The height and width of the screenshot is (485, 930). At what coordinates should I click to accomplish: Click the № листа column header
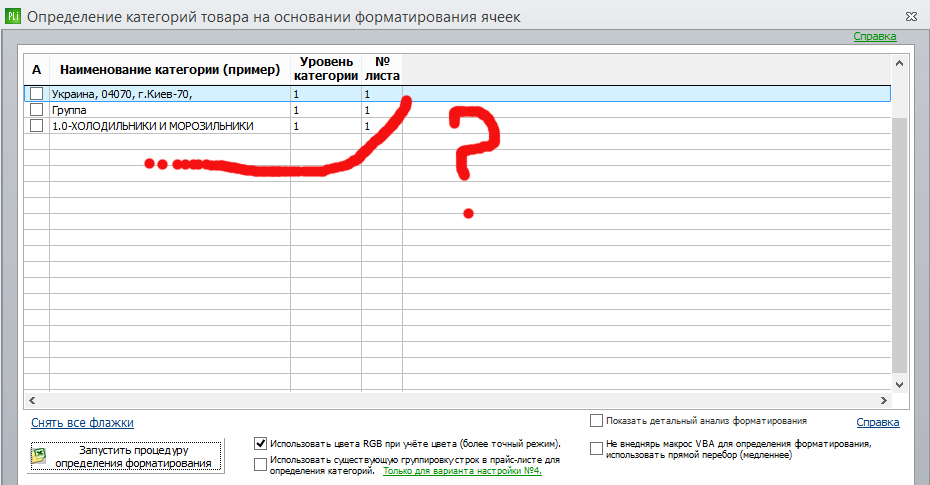[x=382, y=69]
